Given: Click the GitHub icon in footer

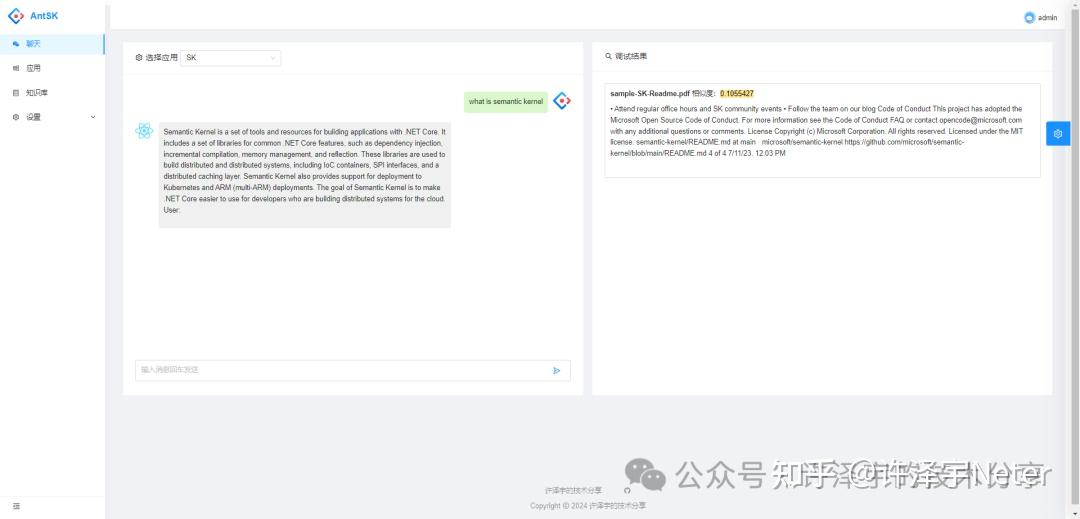Looking at the screenshot, I should (627, 491).
